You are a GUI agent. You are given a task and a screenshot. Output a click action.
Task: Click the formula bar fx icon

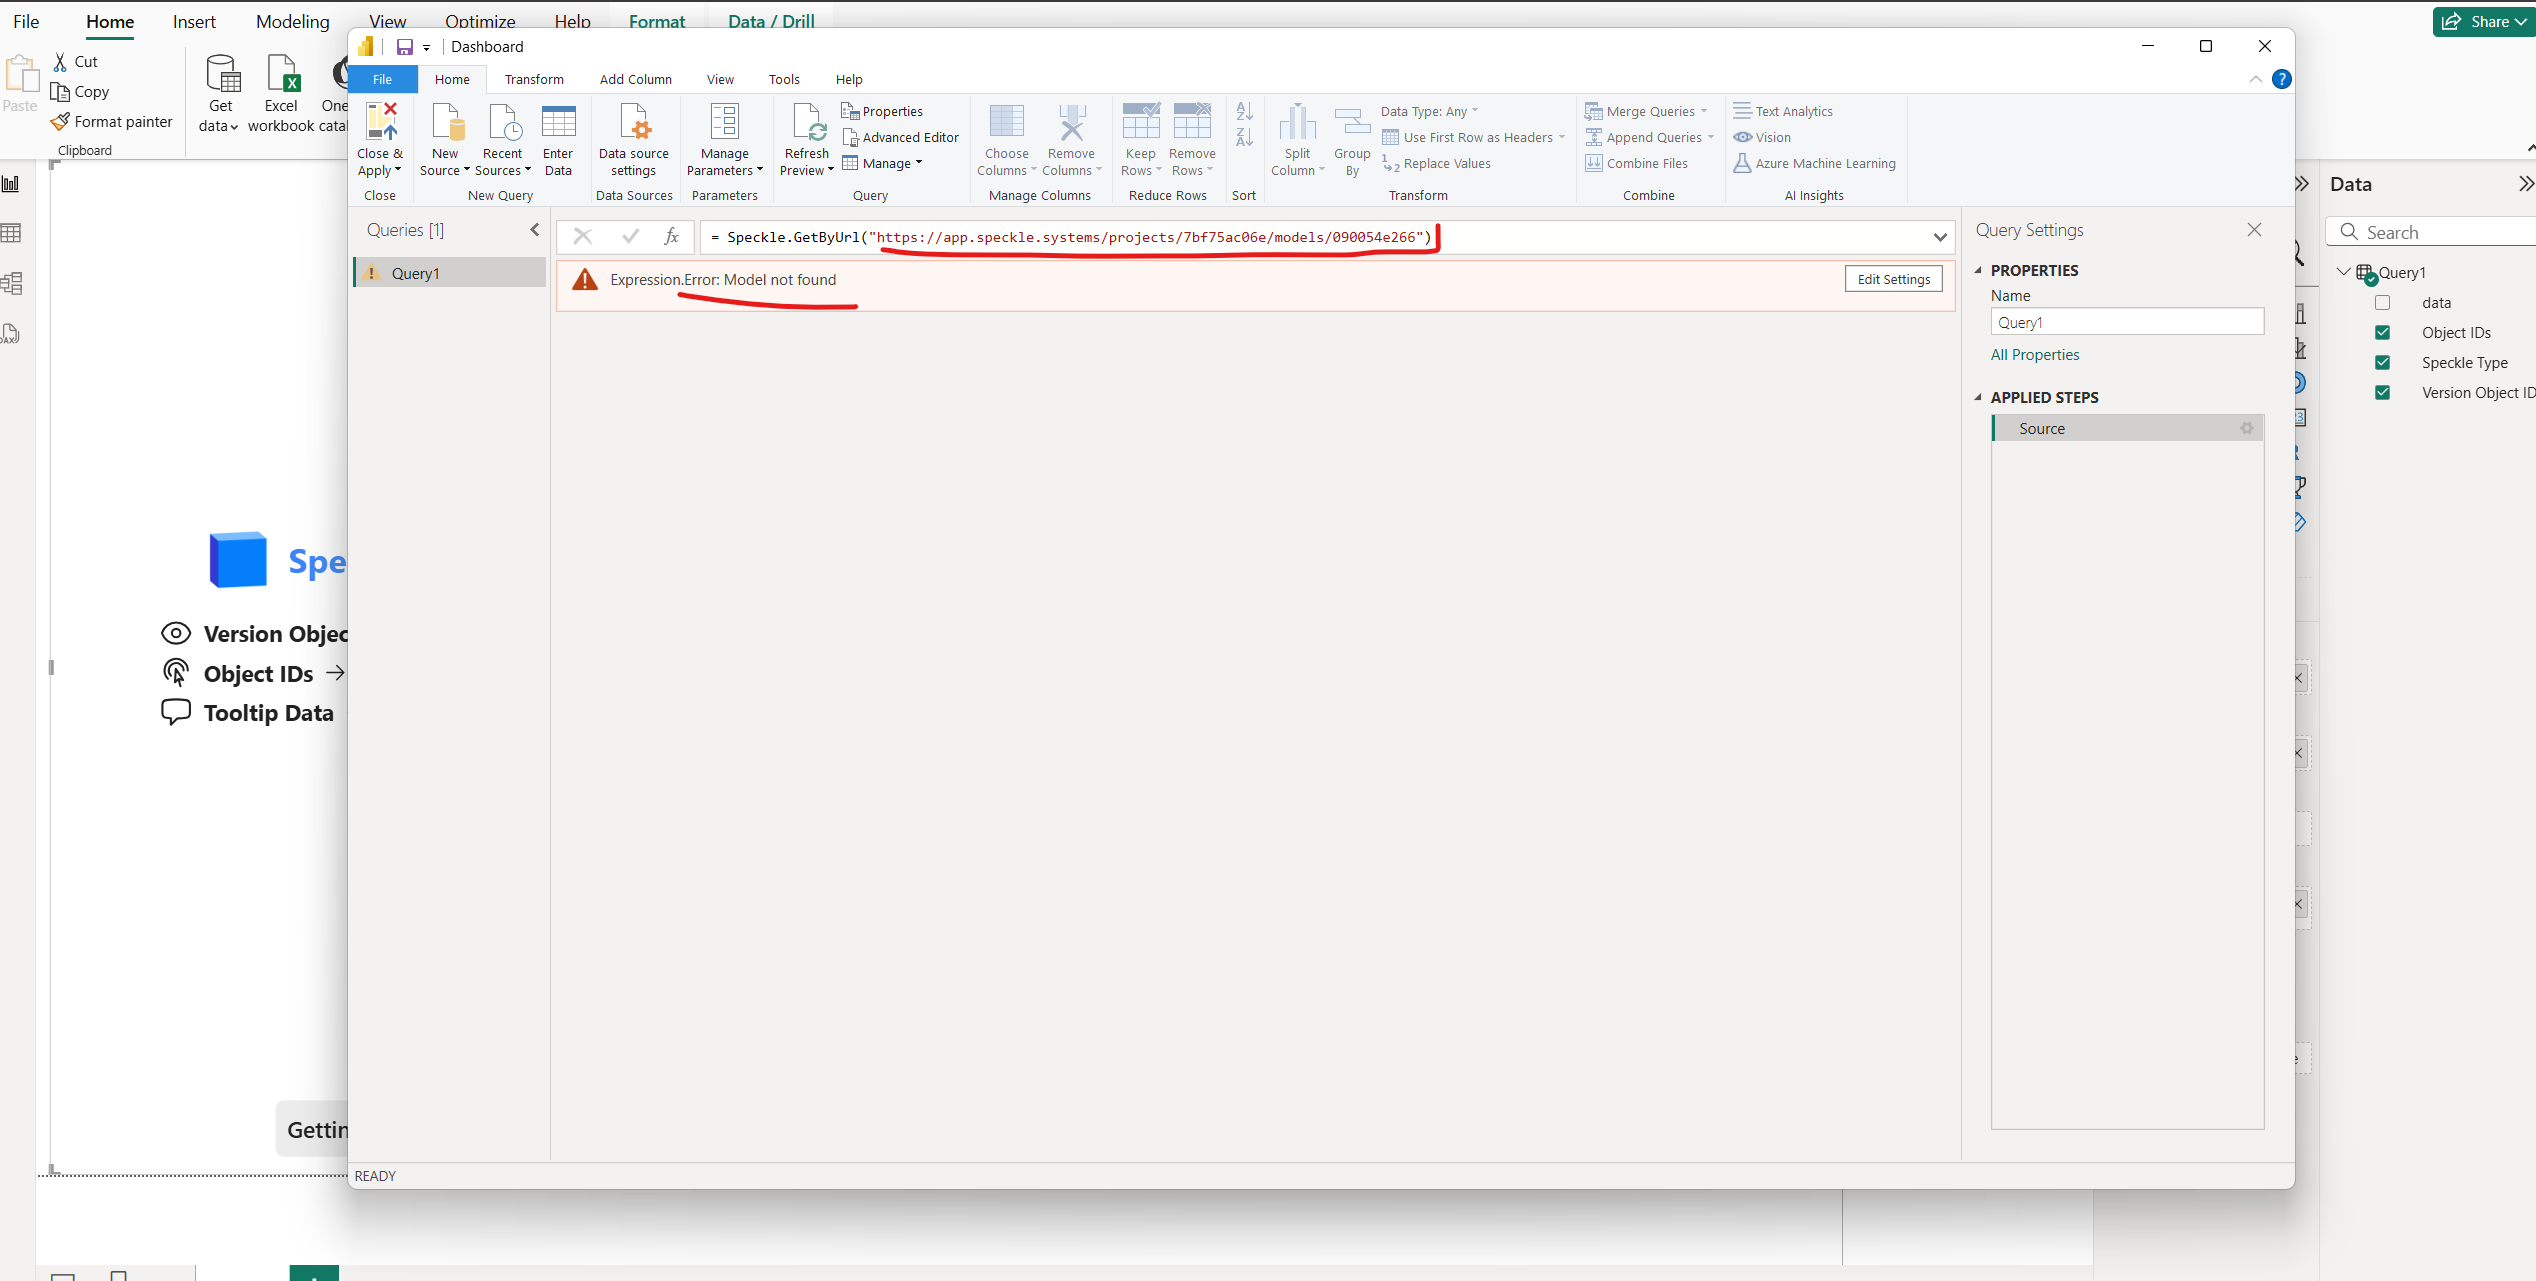[x=671, y=236]
